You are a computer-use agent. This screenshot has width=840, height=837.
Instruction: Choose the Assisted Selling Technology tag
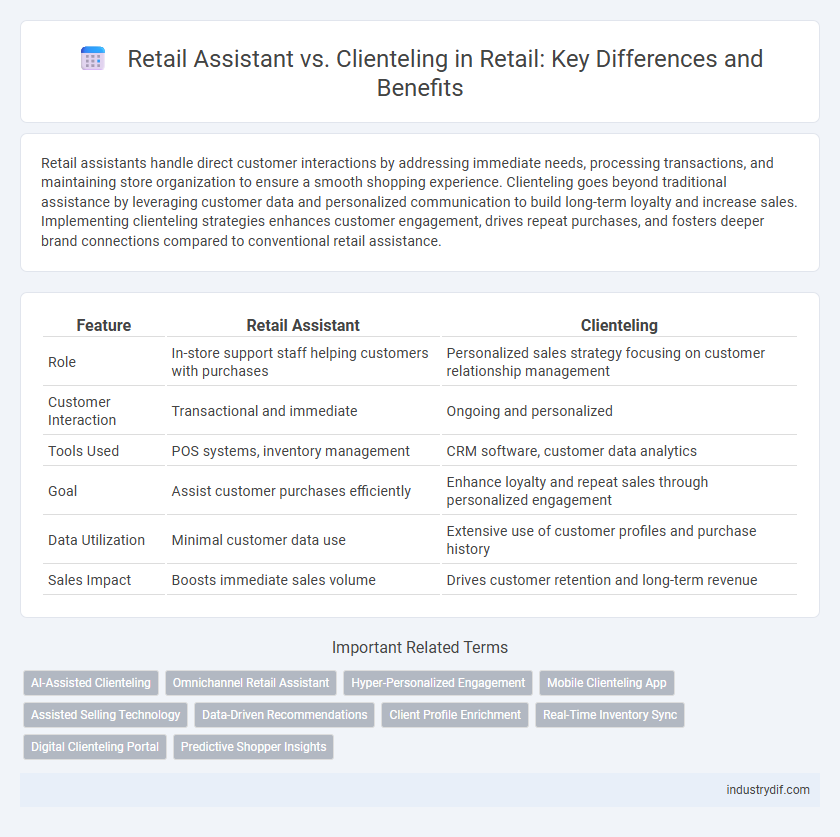106,715
